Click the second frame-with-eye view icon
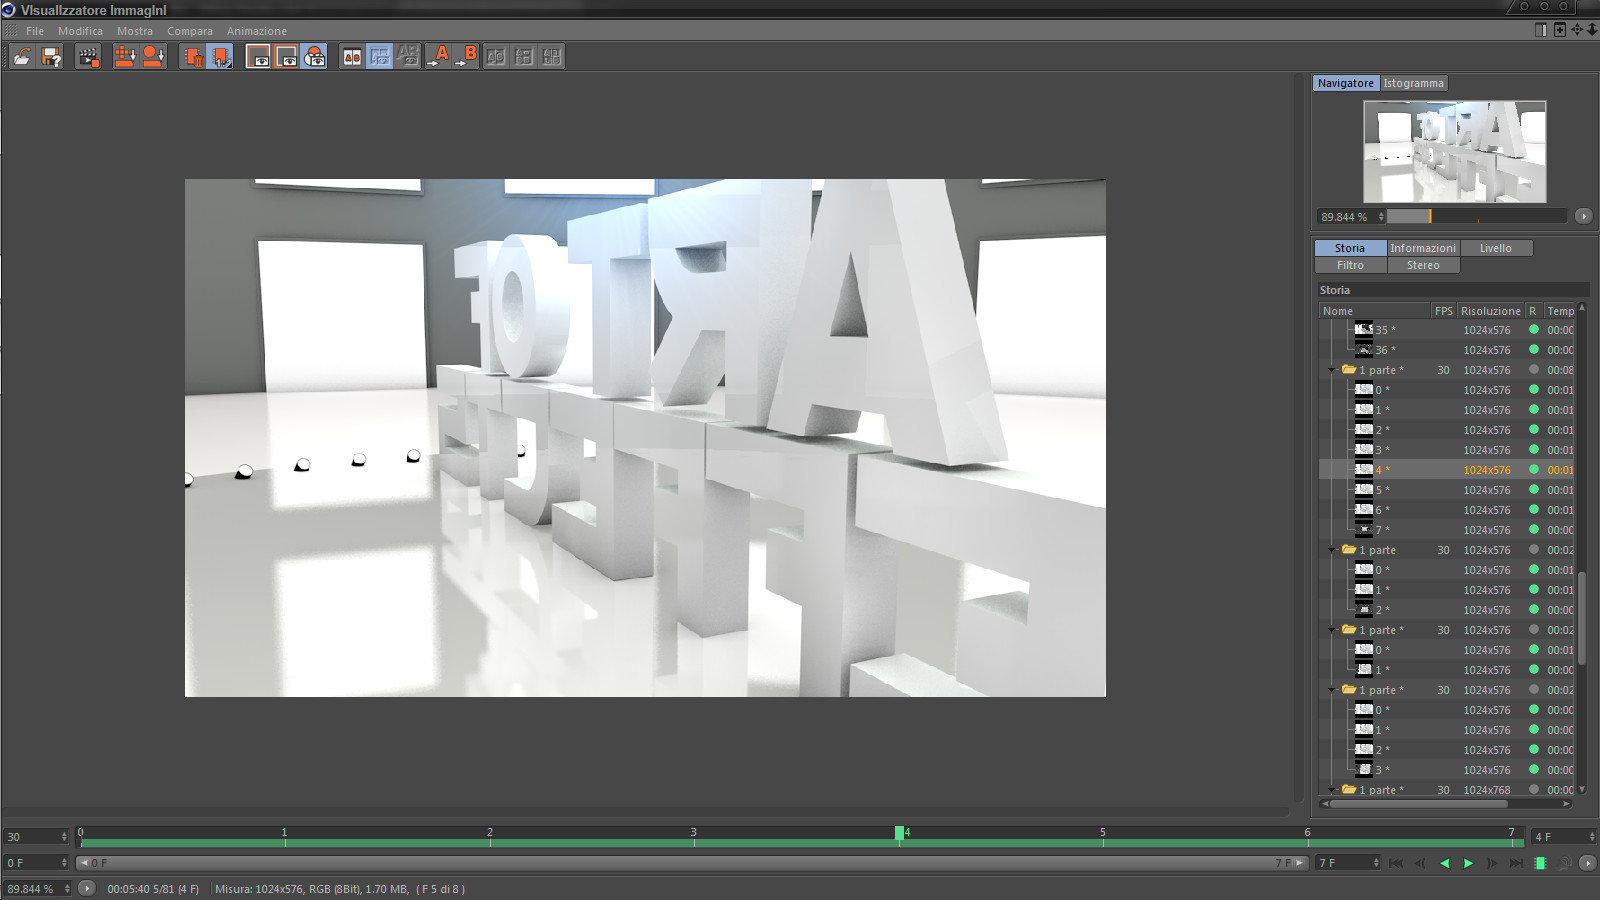The image size is (1600, 900). tap(286, 57)
